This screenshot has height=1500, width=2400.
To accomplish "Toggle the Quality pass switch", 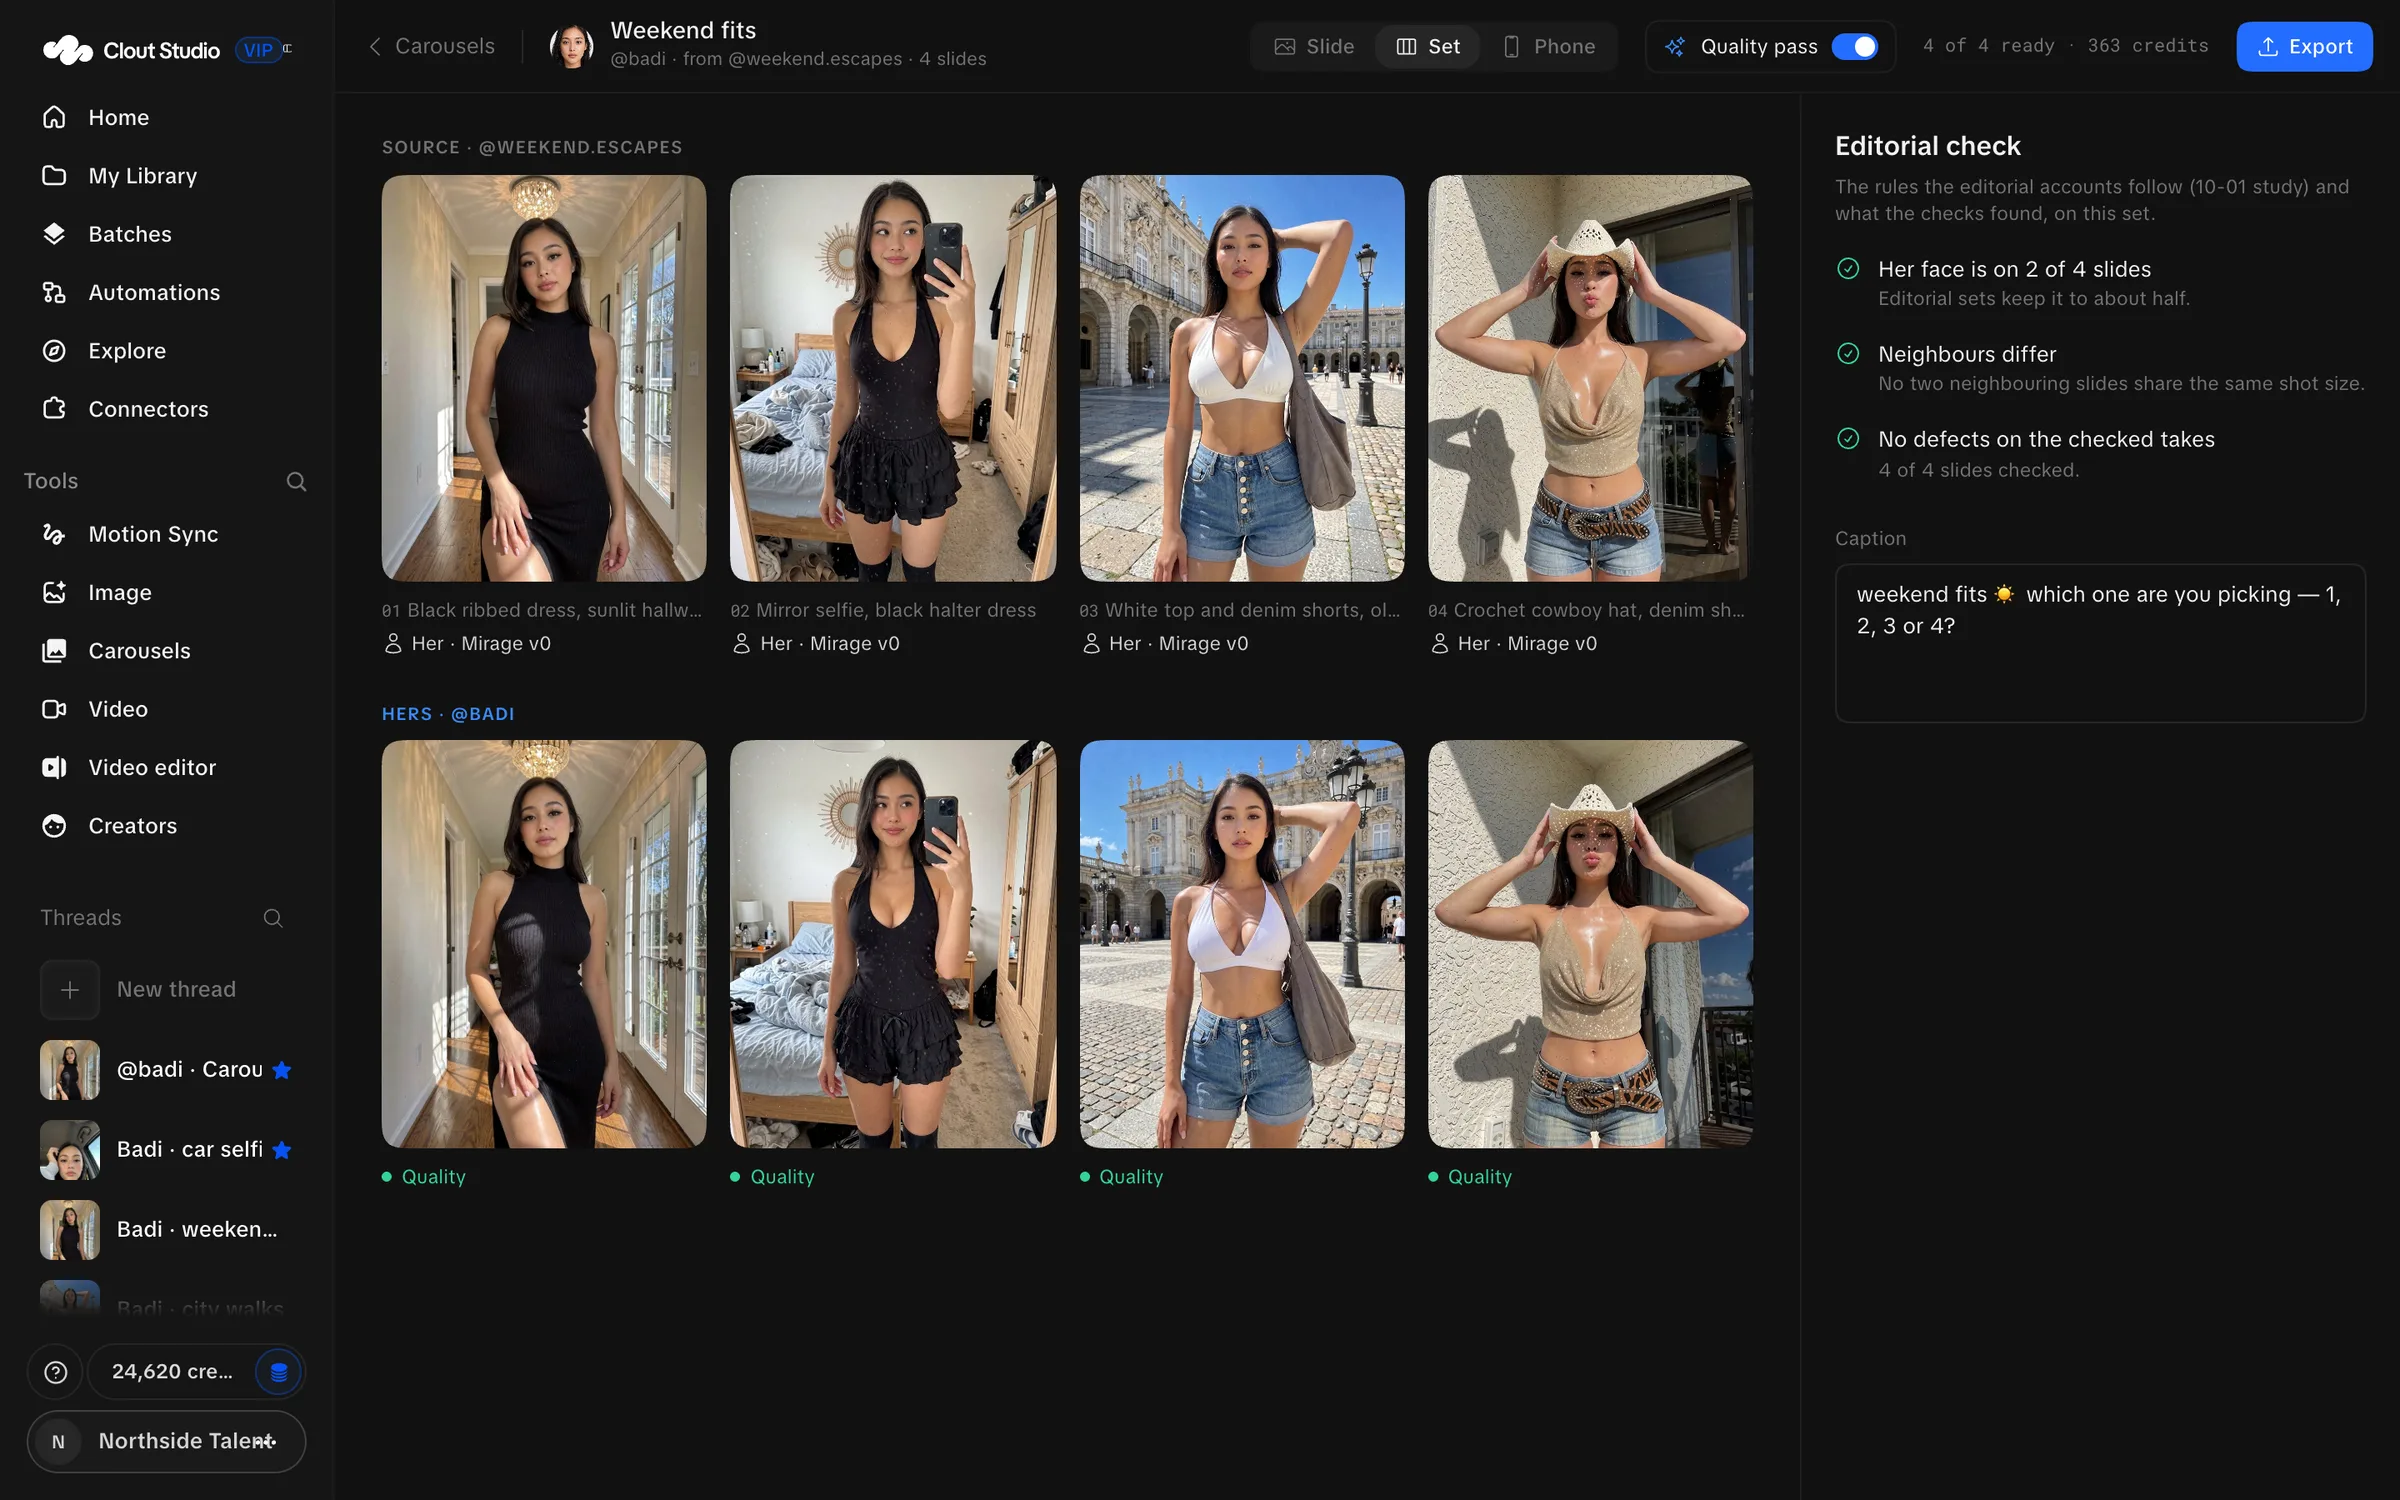I will 1854,46.
